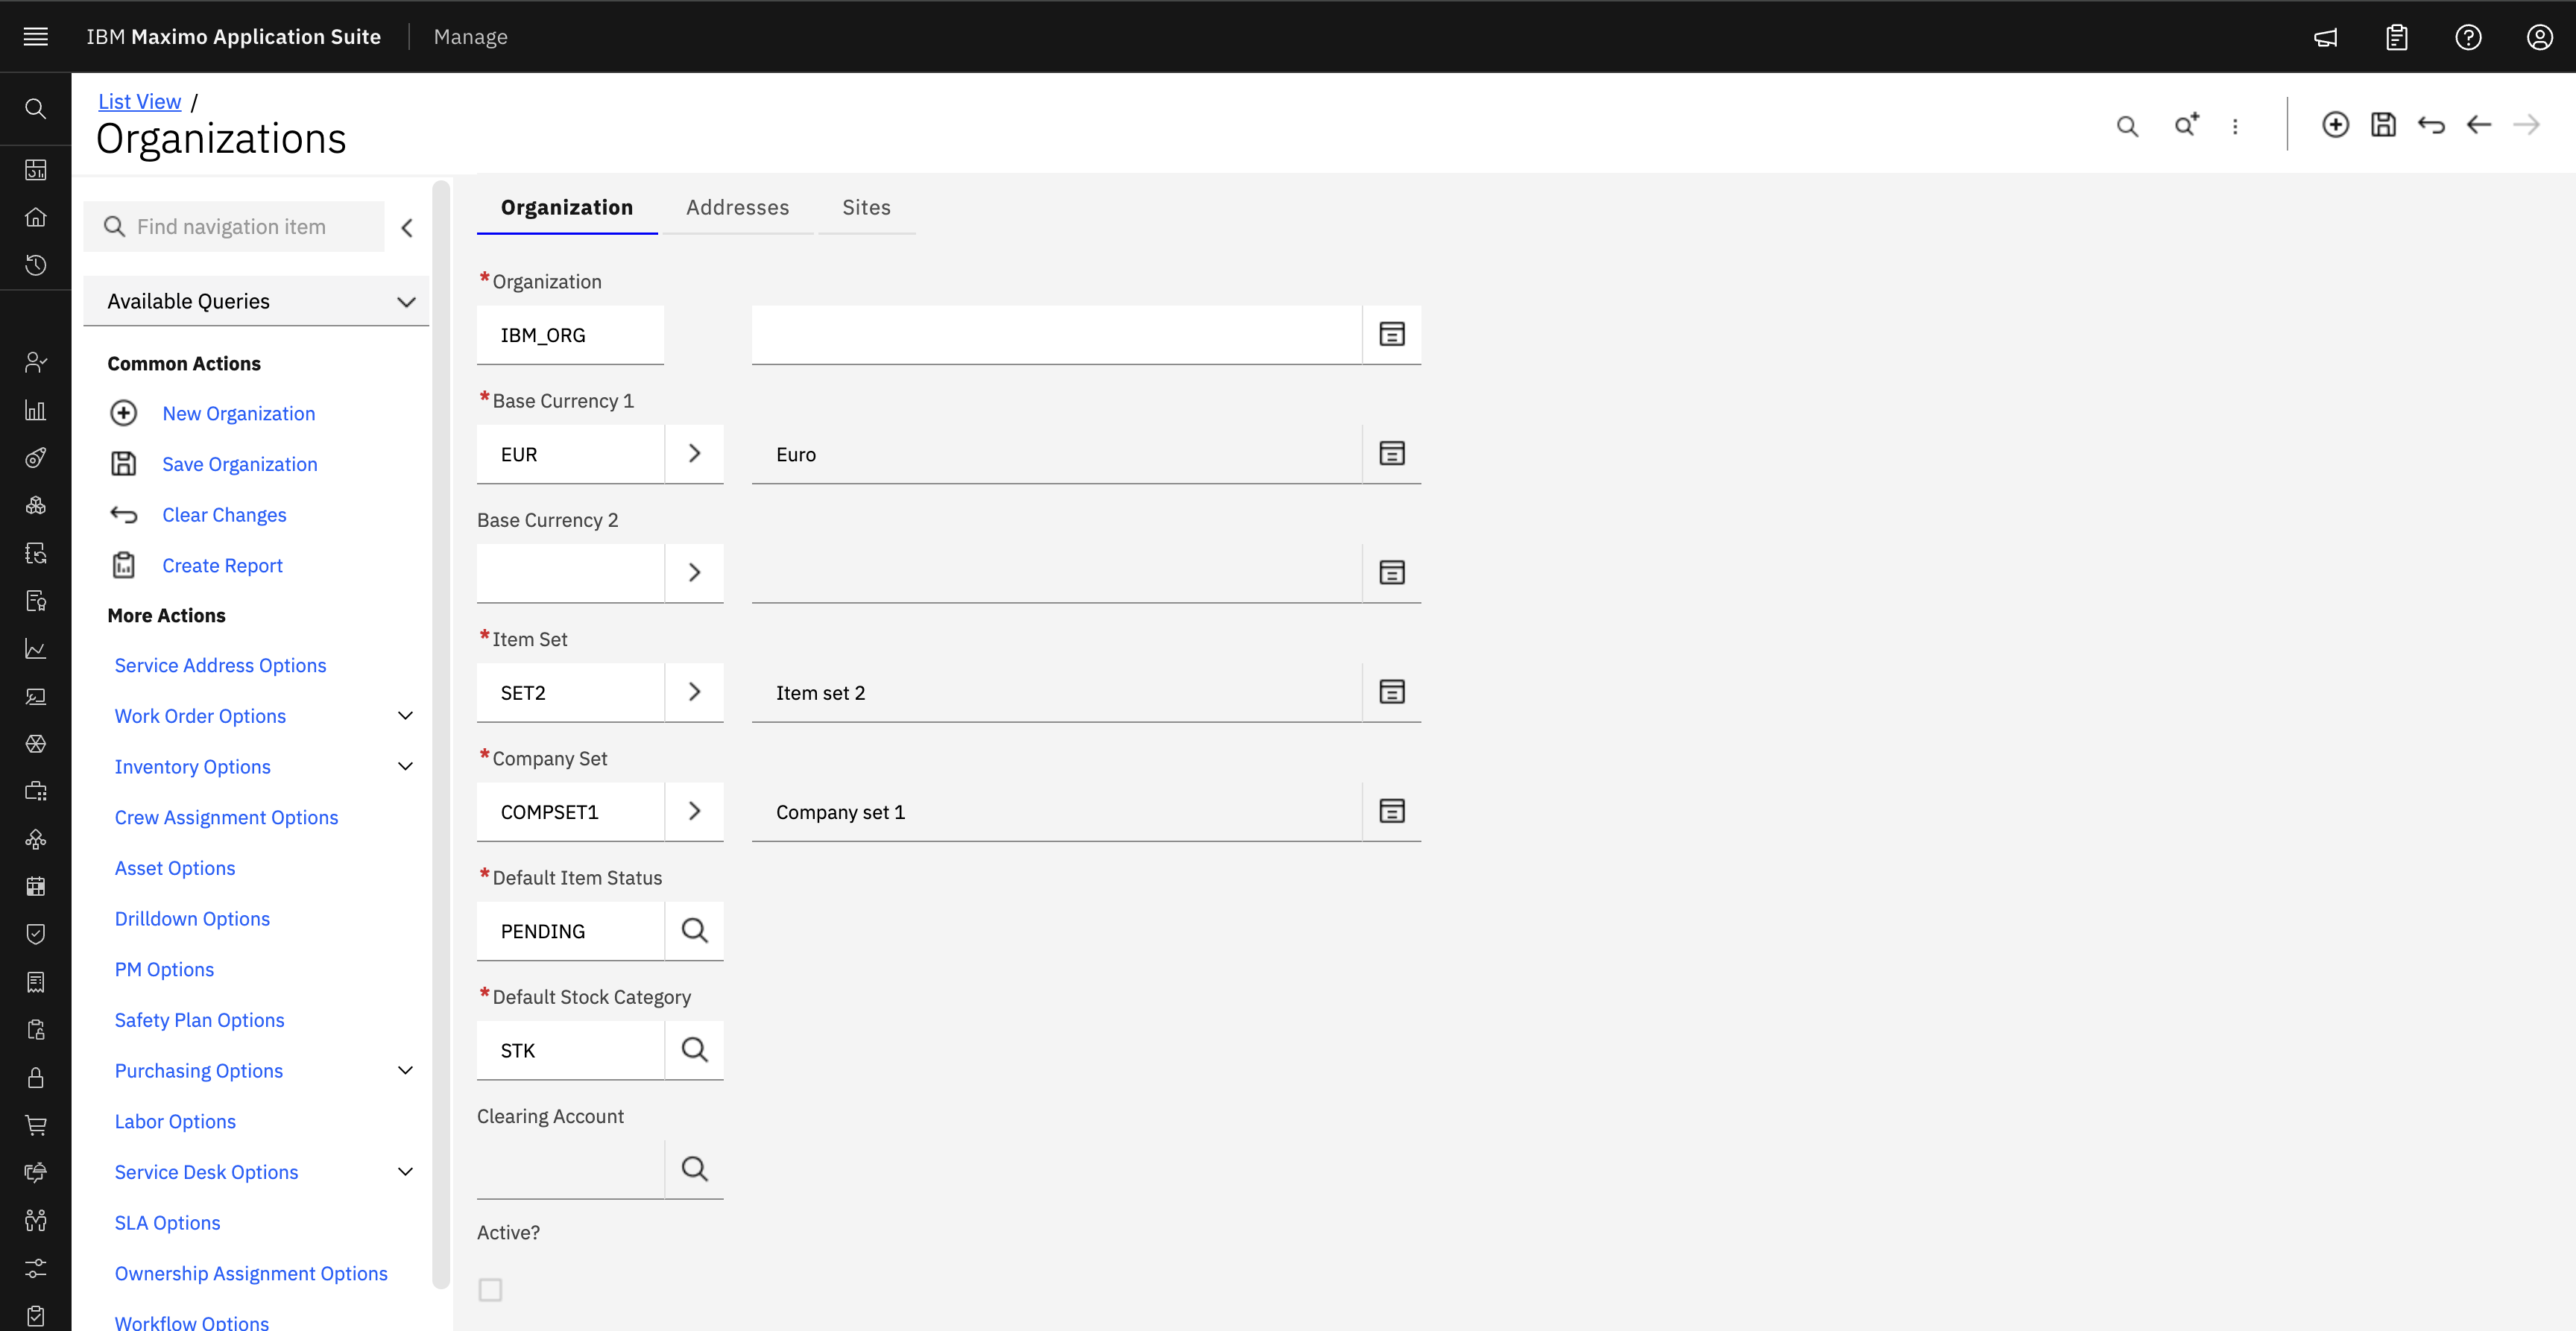Viewport: 2576px width, 1331px height.
Task: Go to the Home icon in sidebar
Action: click(x=36, y=217)
